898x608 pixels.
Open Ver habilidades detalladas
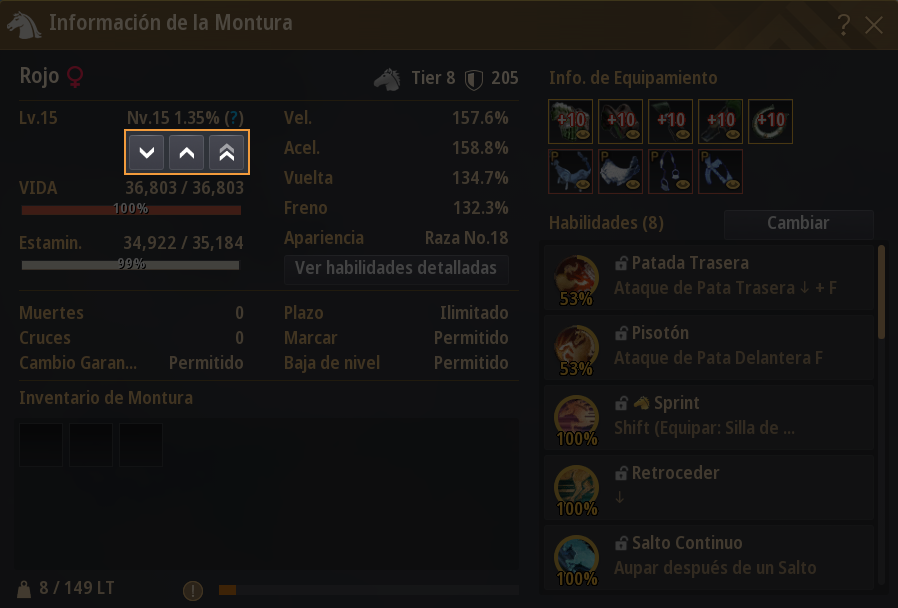(x=396, y=269)
